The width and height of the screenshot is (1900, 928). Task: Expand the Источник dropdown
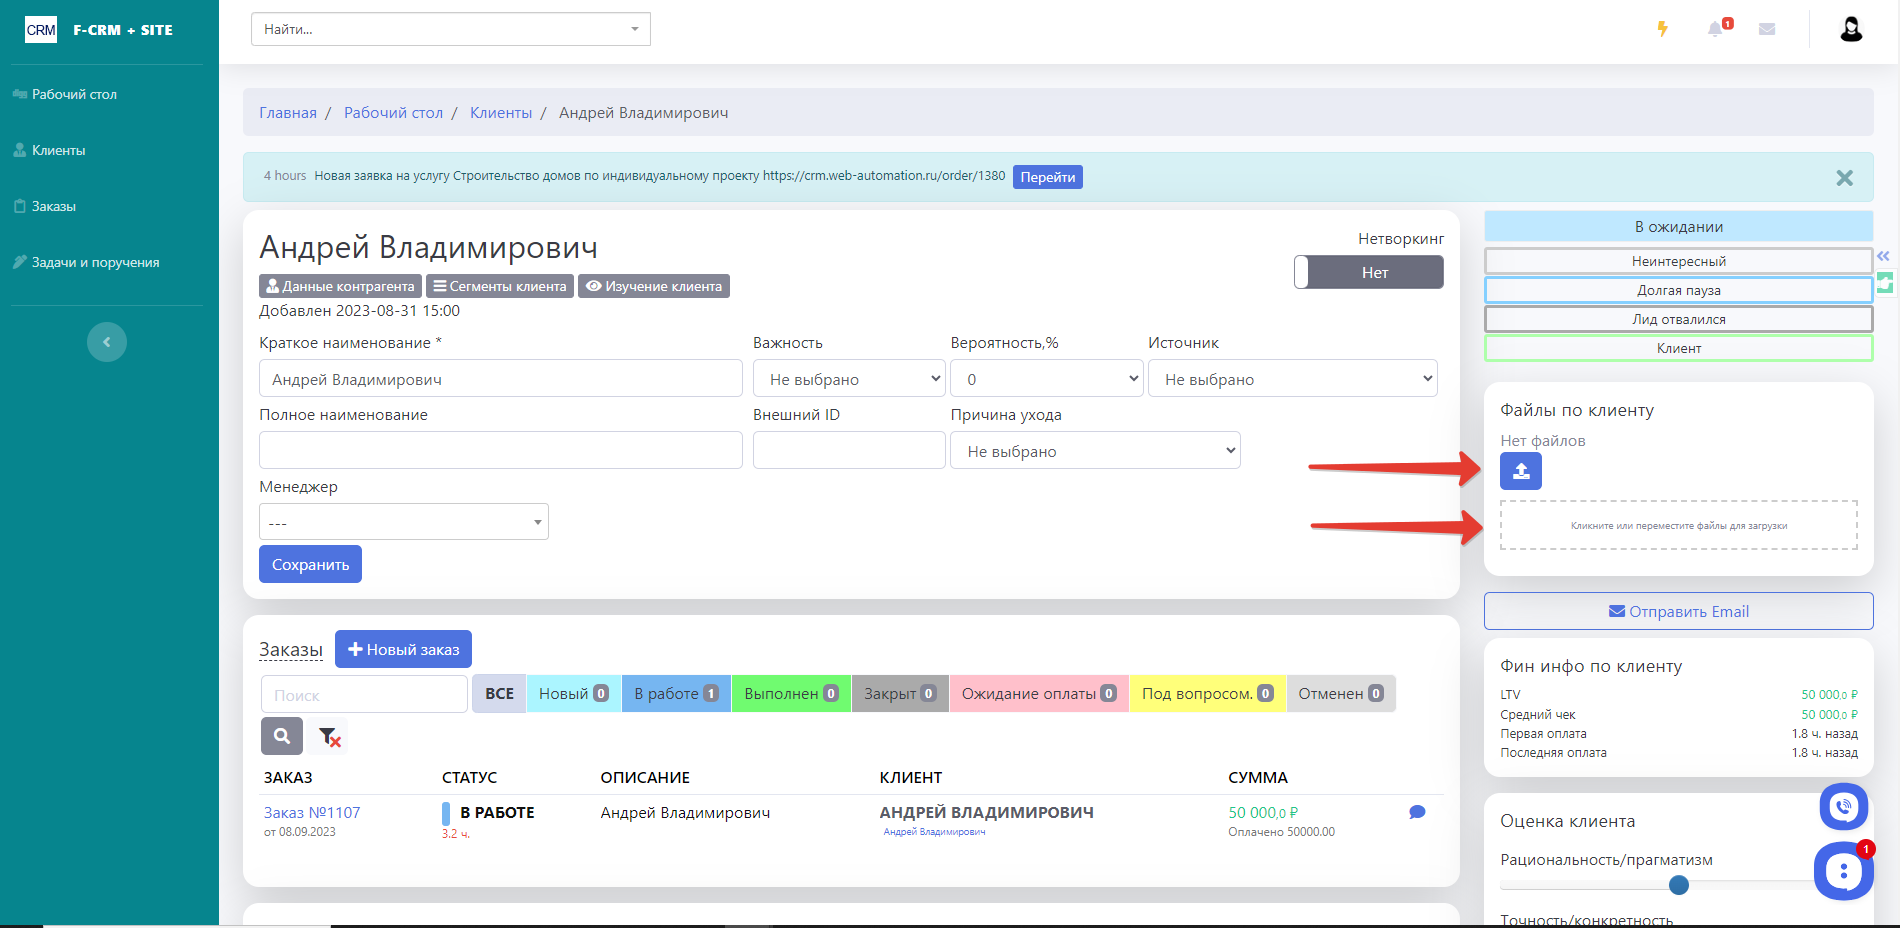click(x=1293, y=379)
